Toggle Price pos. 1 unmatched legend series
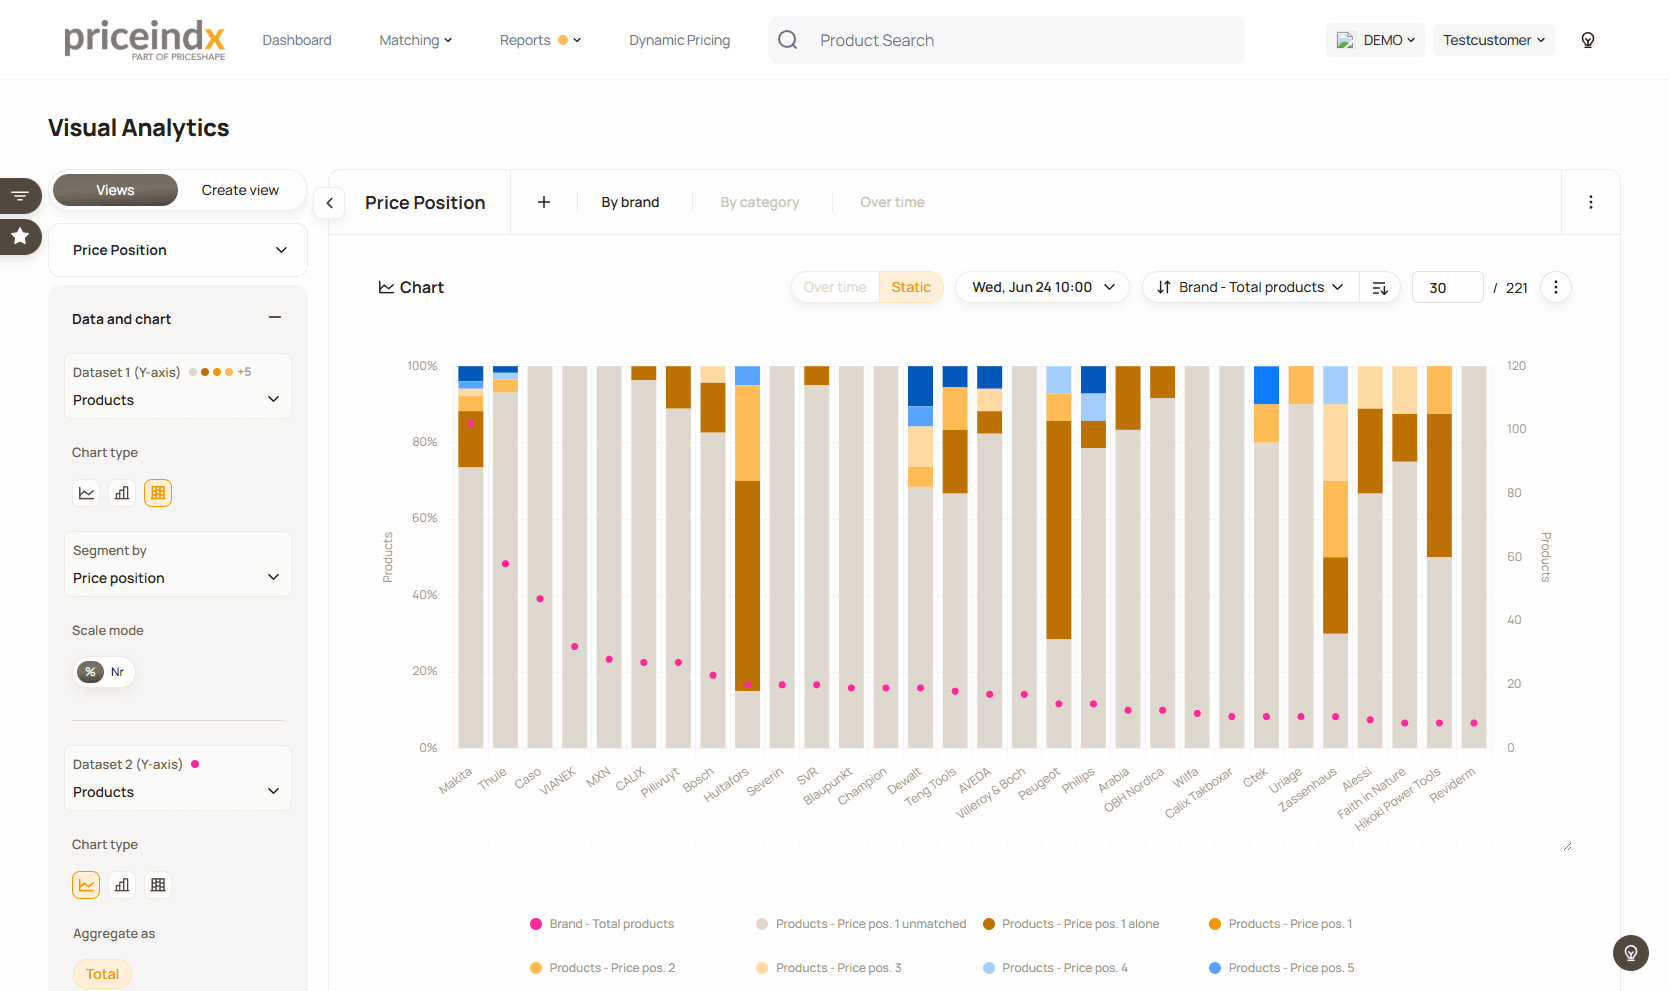Screen dimensions: 1669x991 pos(861,924)
